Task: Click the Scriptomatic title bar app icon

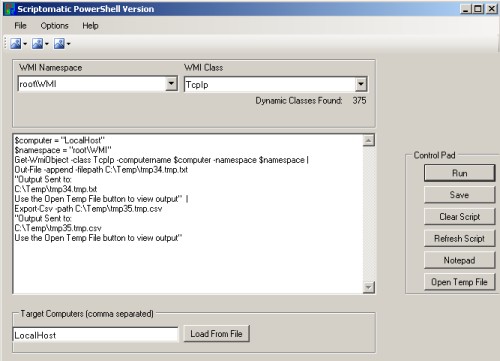Action: coord(10,9)
